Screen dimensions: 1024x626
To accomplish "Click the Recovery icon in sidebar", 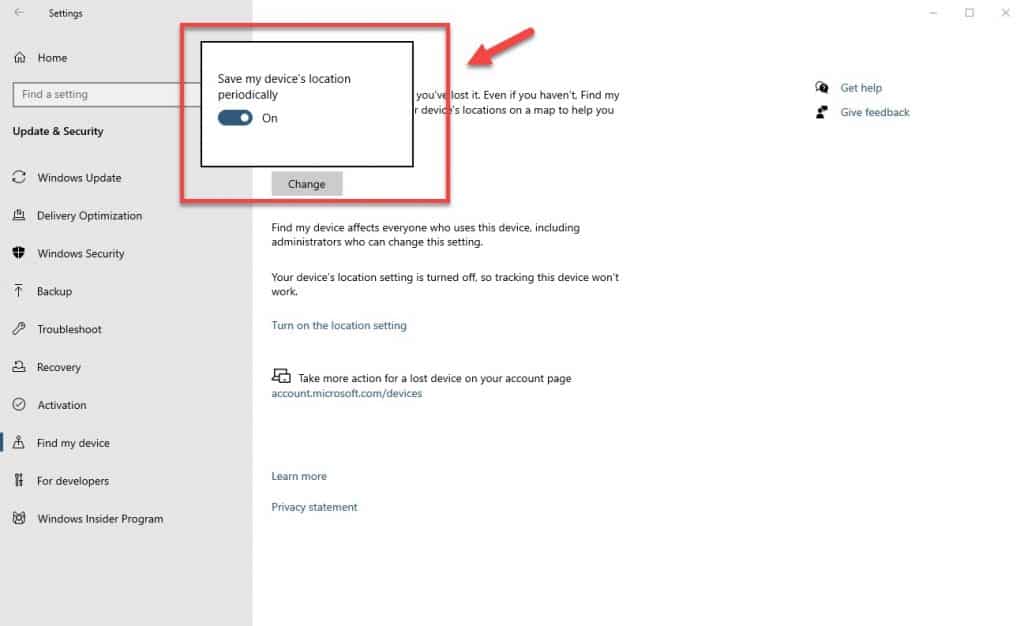I will pyautogui.click(x=19, y=366).
